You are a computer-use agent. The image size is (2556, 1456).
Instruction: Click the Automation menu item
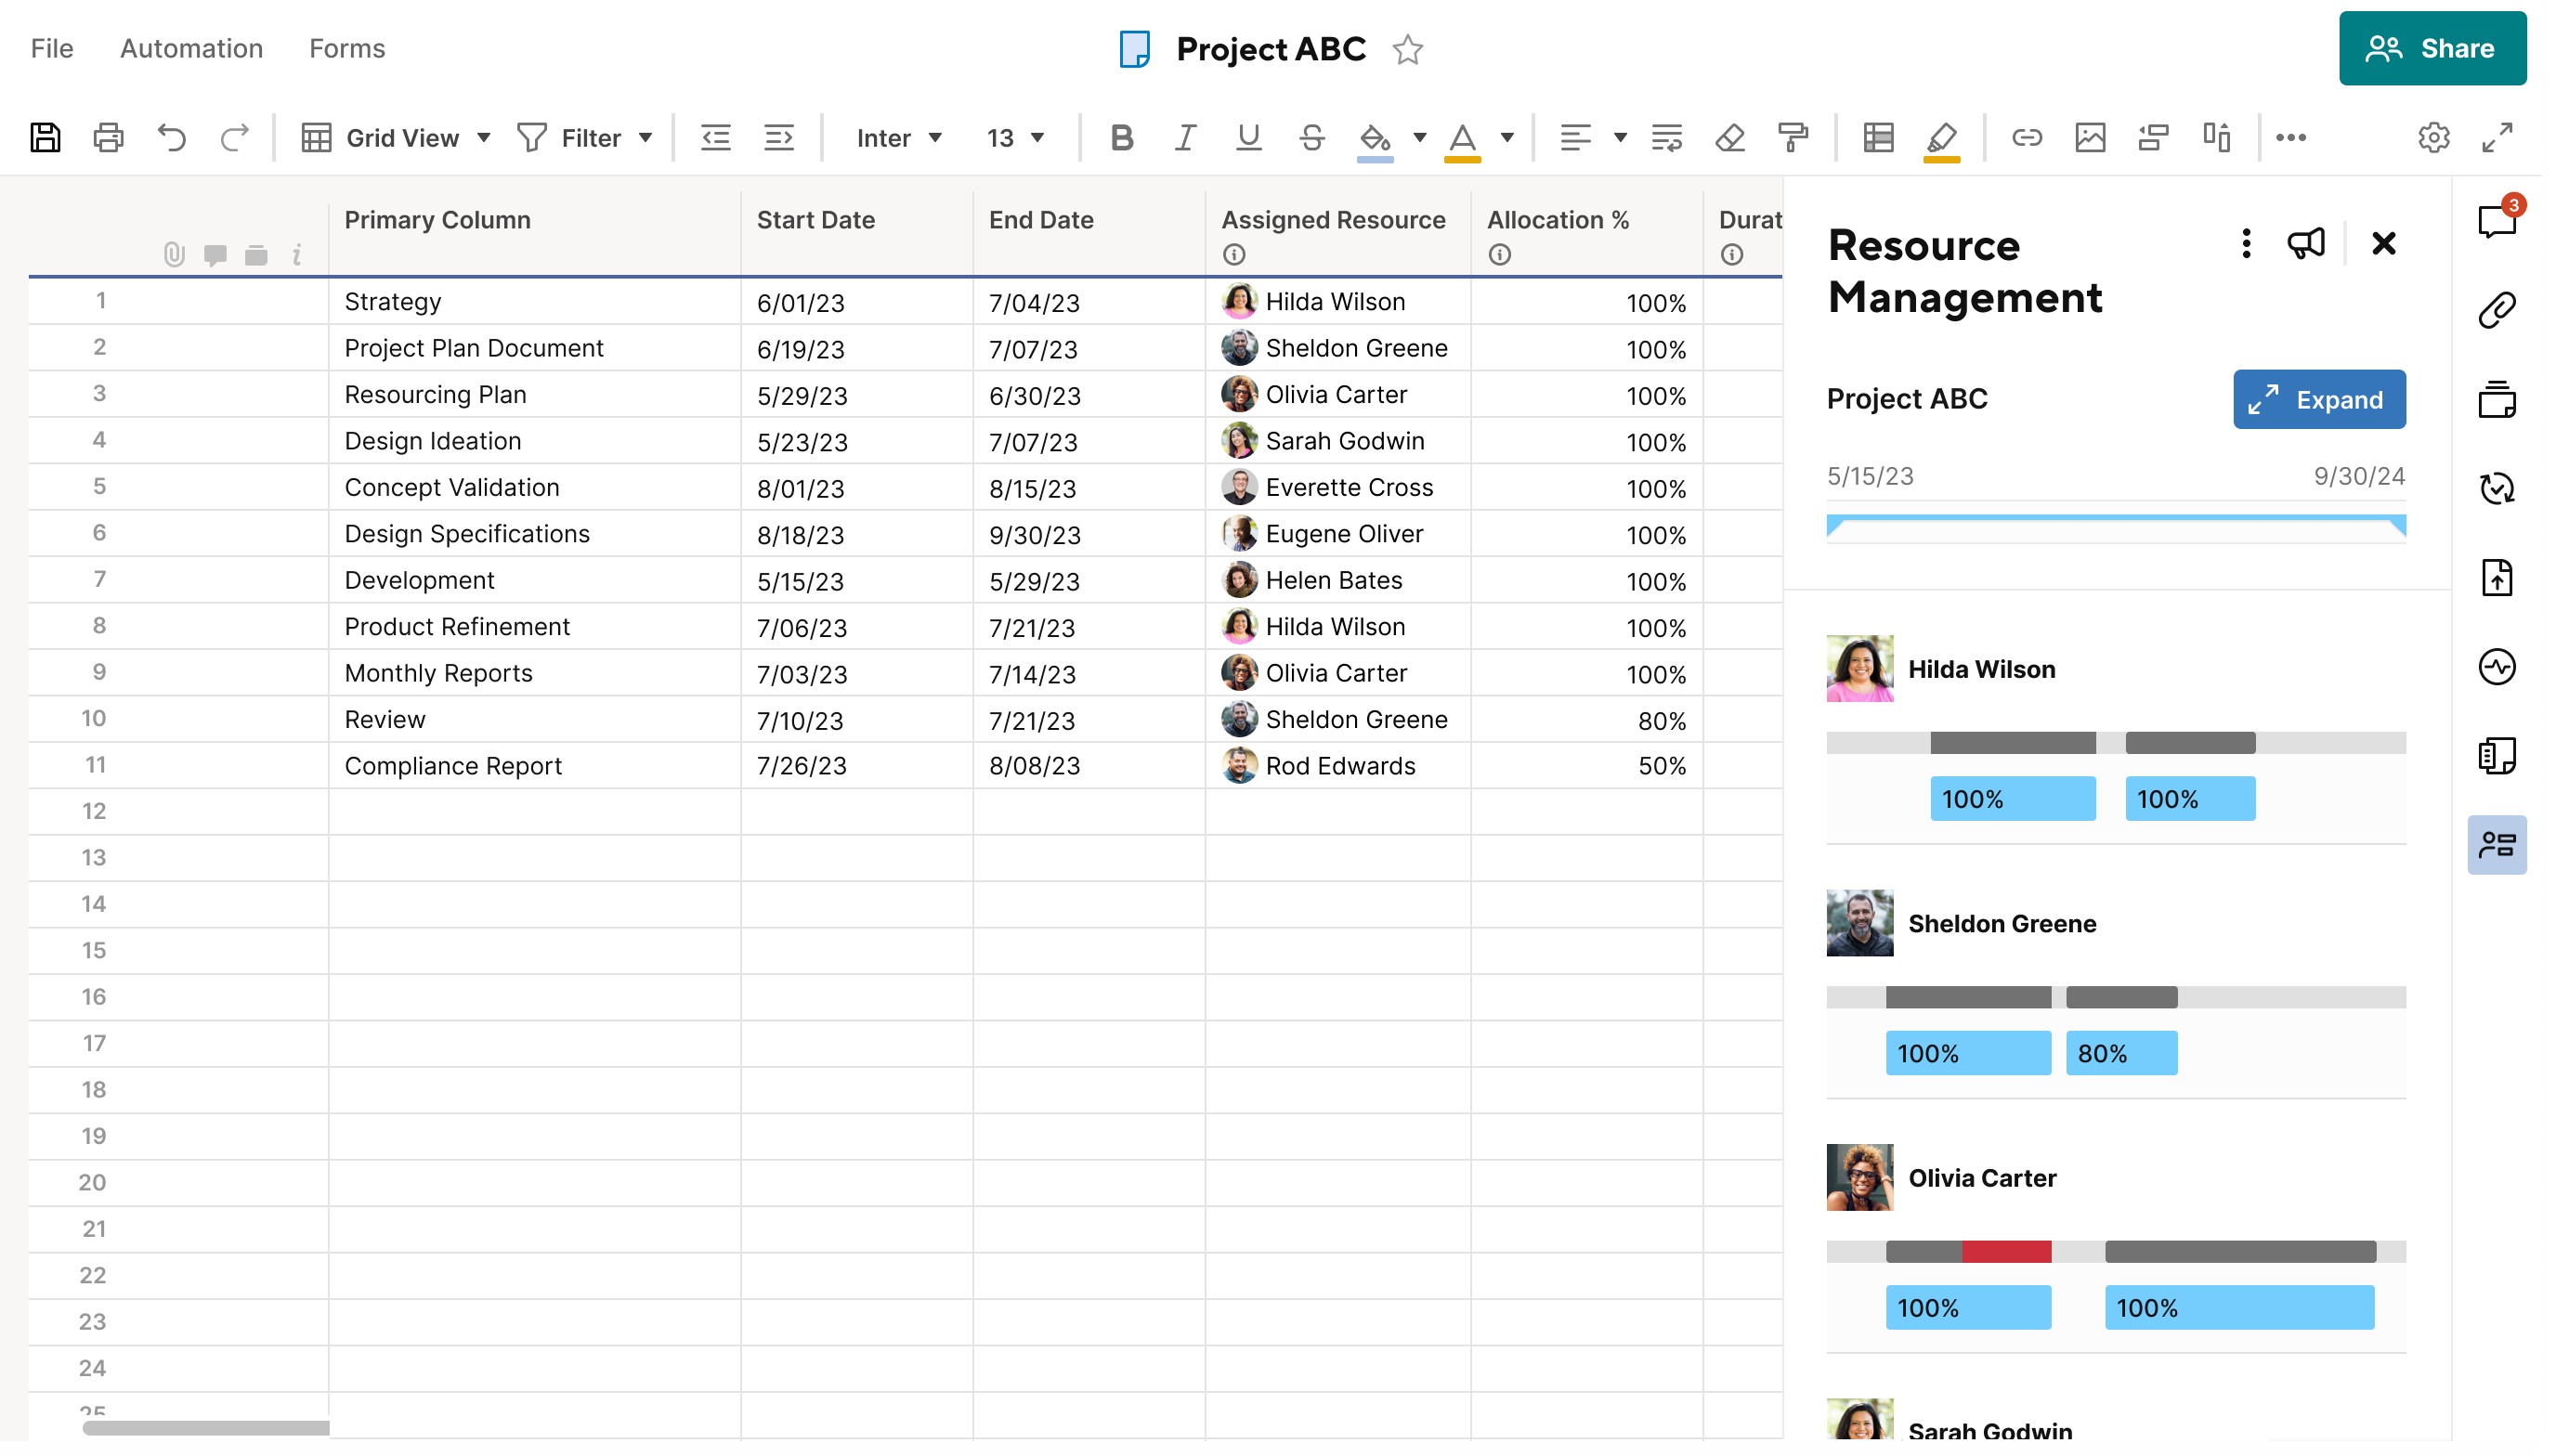point(191,49)
